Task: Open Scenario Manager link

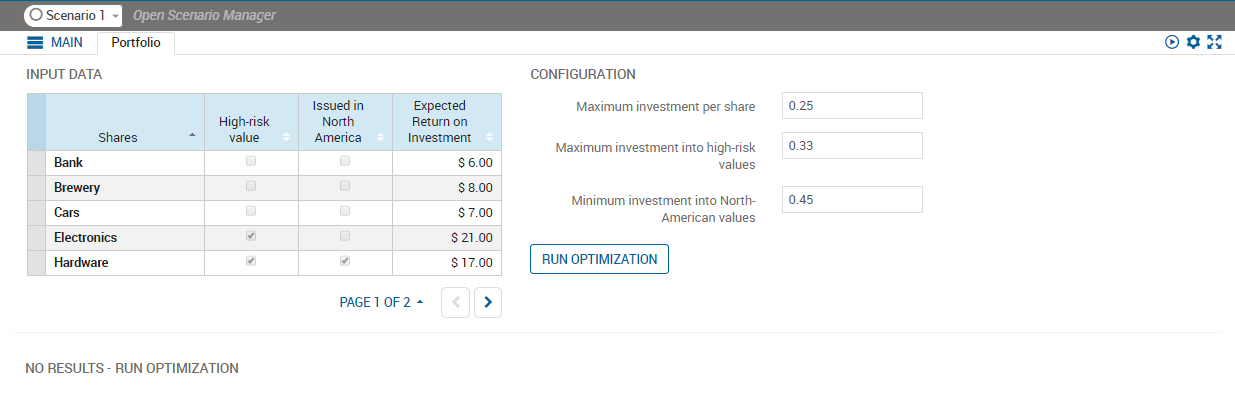Action: pos(204,16)
